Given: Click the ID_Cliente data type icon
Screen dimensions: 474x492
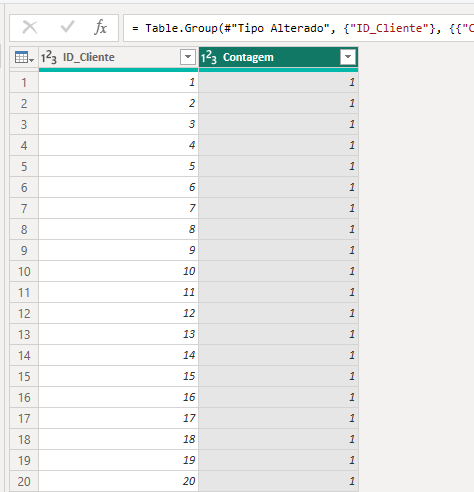Looking at the screenshot, I should pyautogui.click(x=49, y=57).
